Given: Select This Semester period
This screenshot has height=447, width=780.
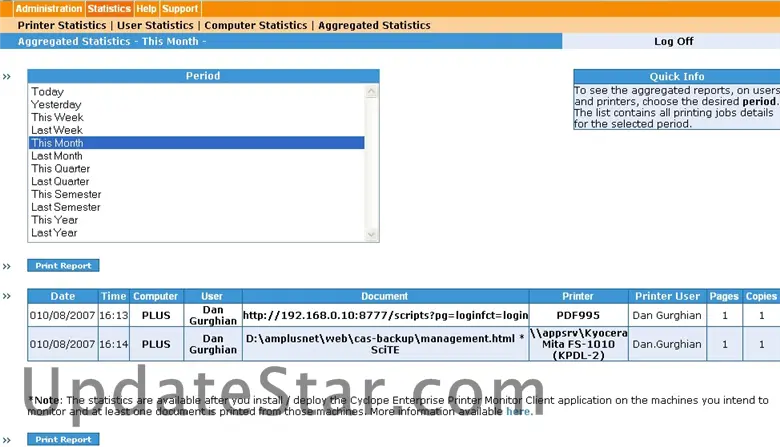Looking at the screenshot, I should pos(196,194).
